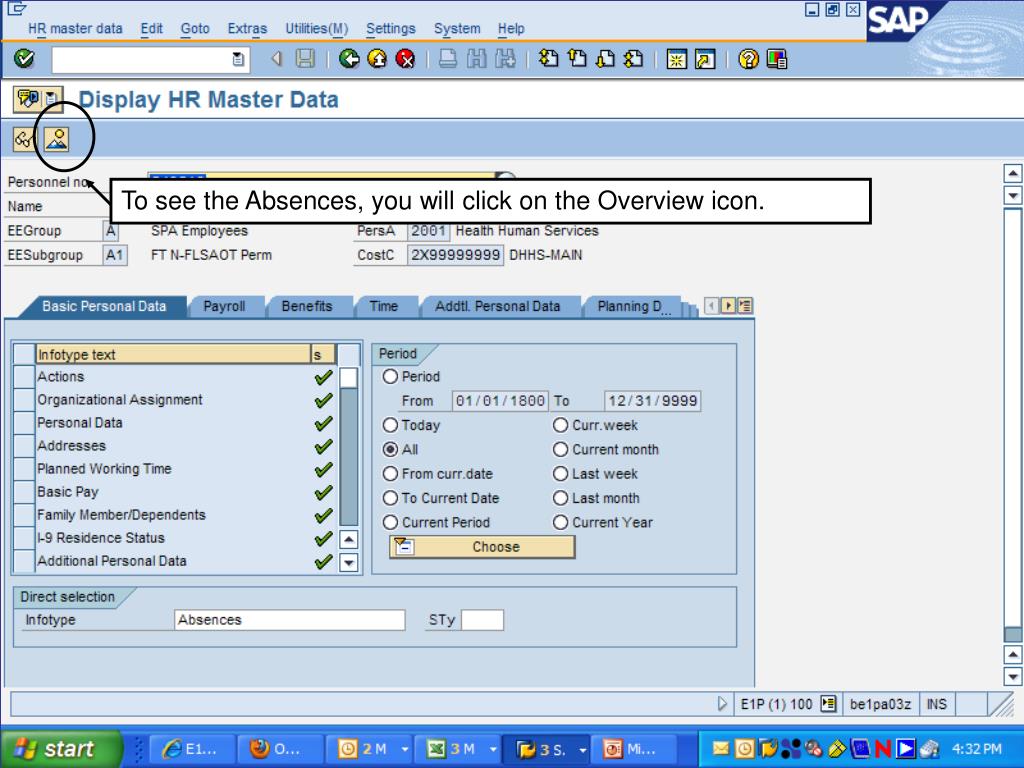Image resolution: width=1024 pixels, height=768 pixels.
Task: Open the command field history dropdown
Action: pos(238,59)
